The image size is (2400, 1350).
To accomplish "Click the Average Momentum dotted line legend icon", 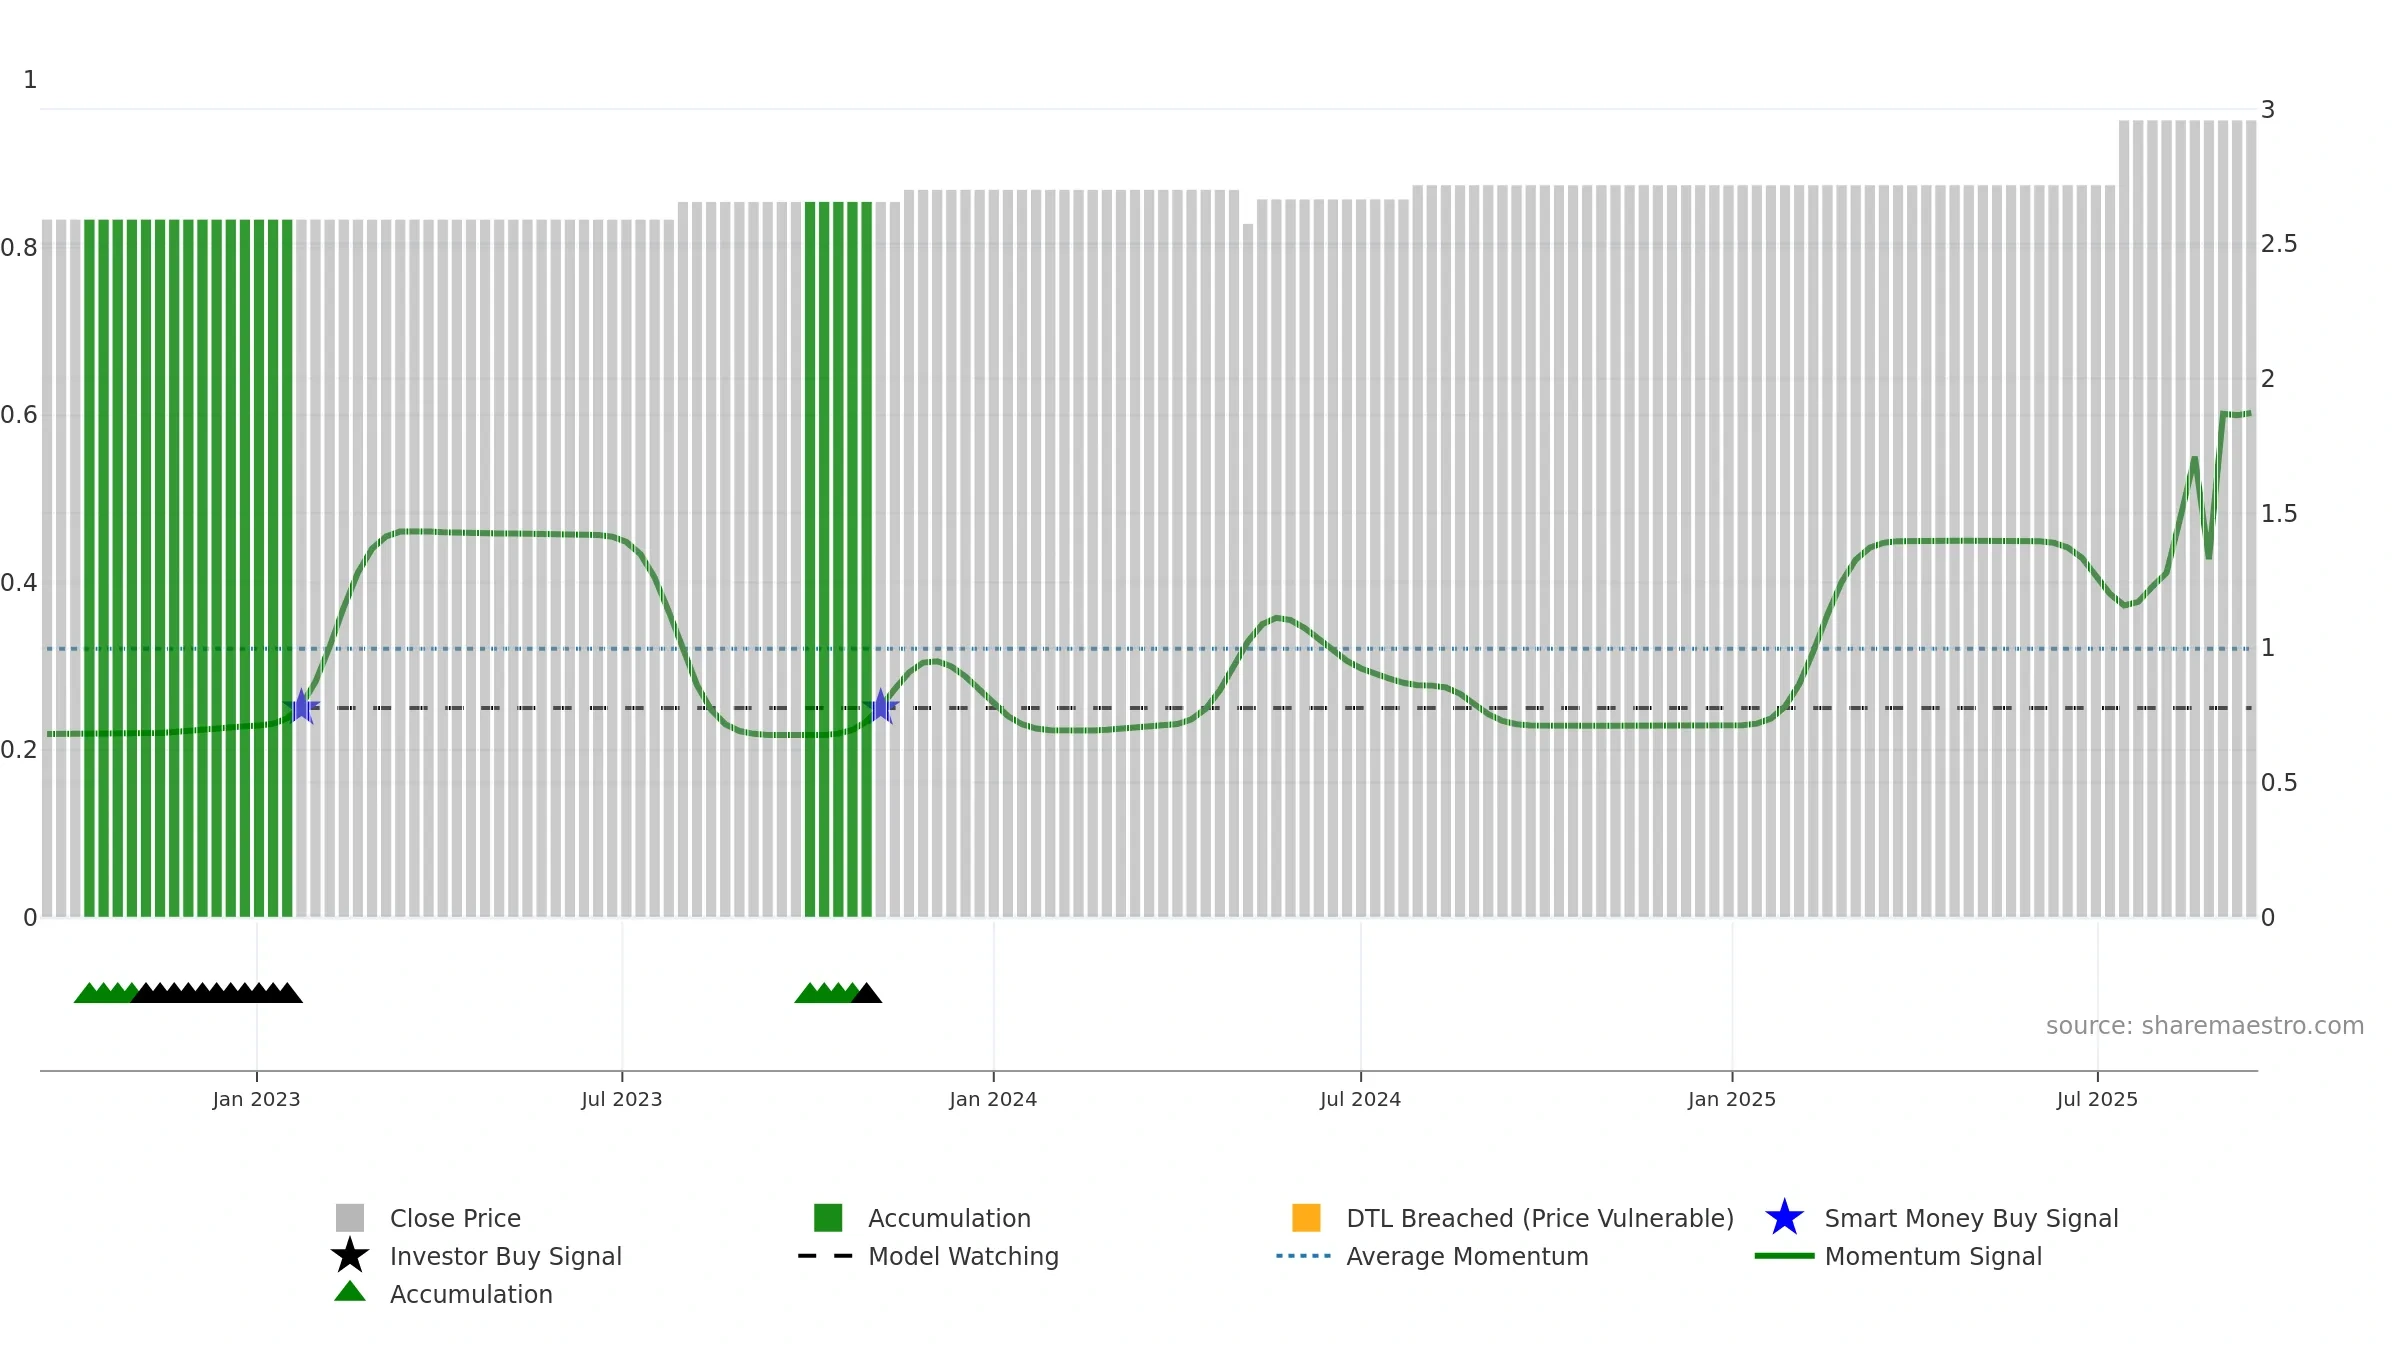I will pyautogui.click(x=1303, y=1256).
